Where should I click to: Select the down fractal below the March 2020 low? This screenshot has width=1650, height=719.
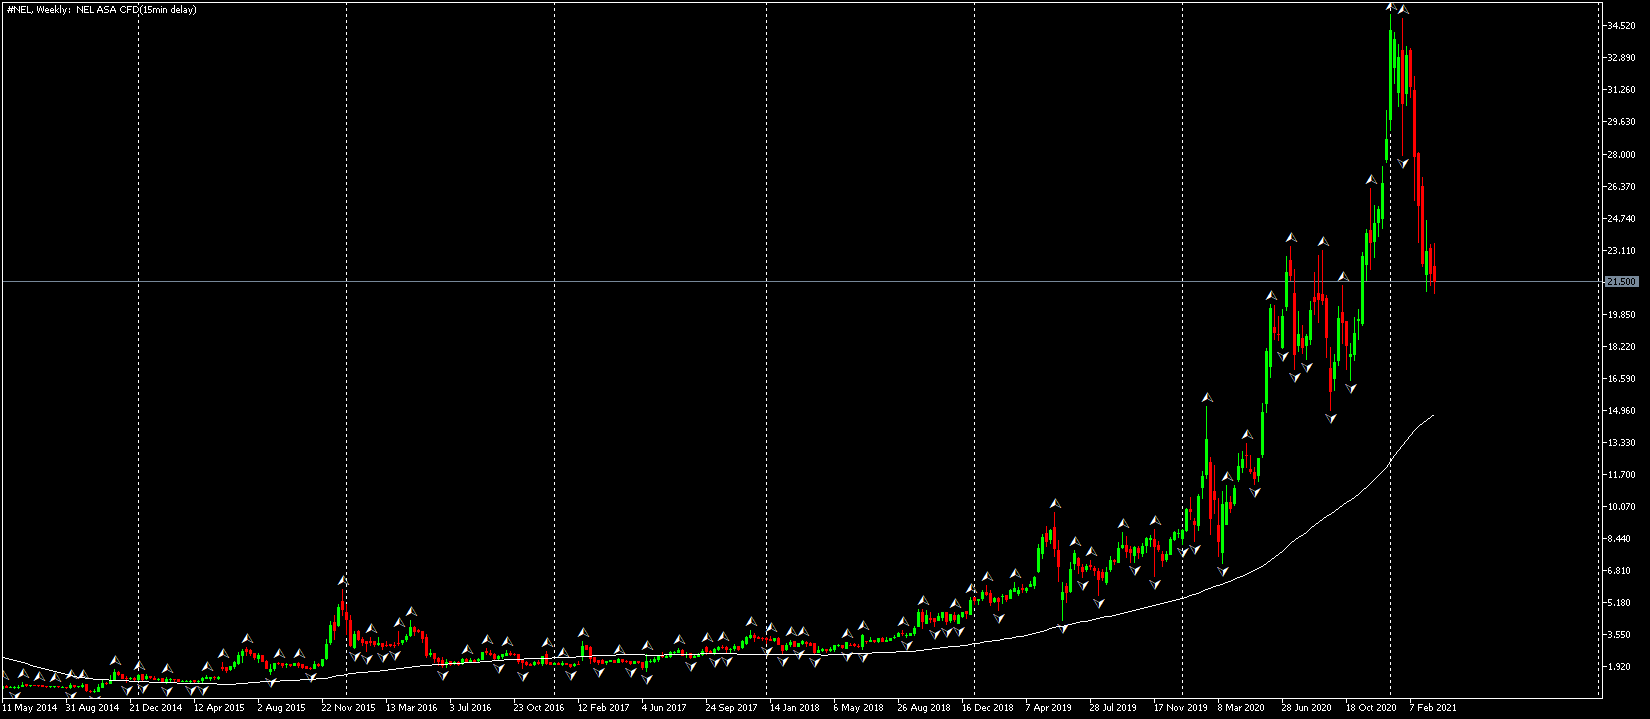click(1222, 571)
